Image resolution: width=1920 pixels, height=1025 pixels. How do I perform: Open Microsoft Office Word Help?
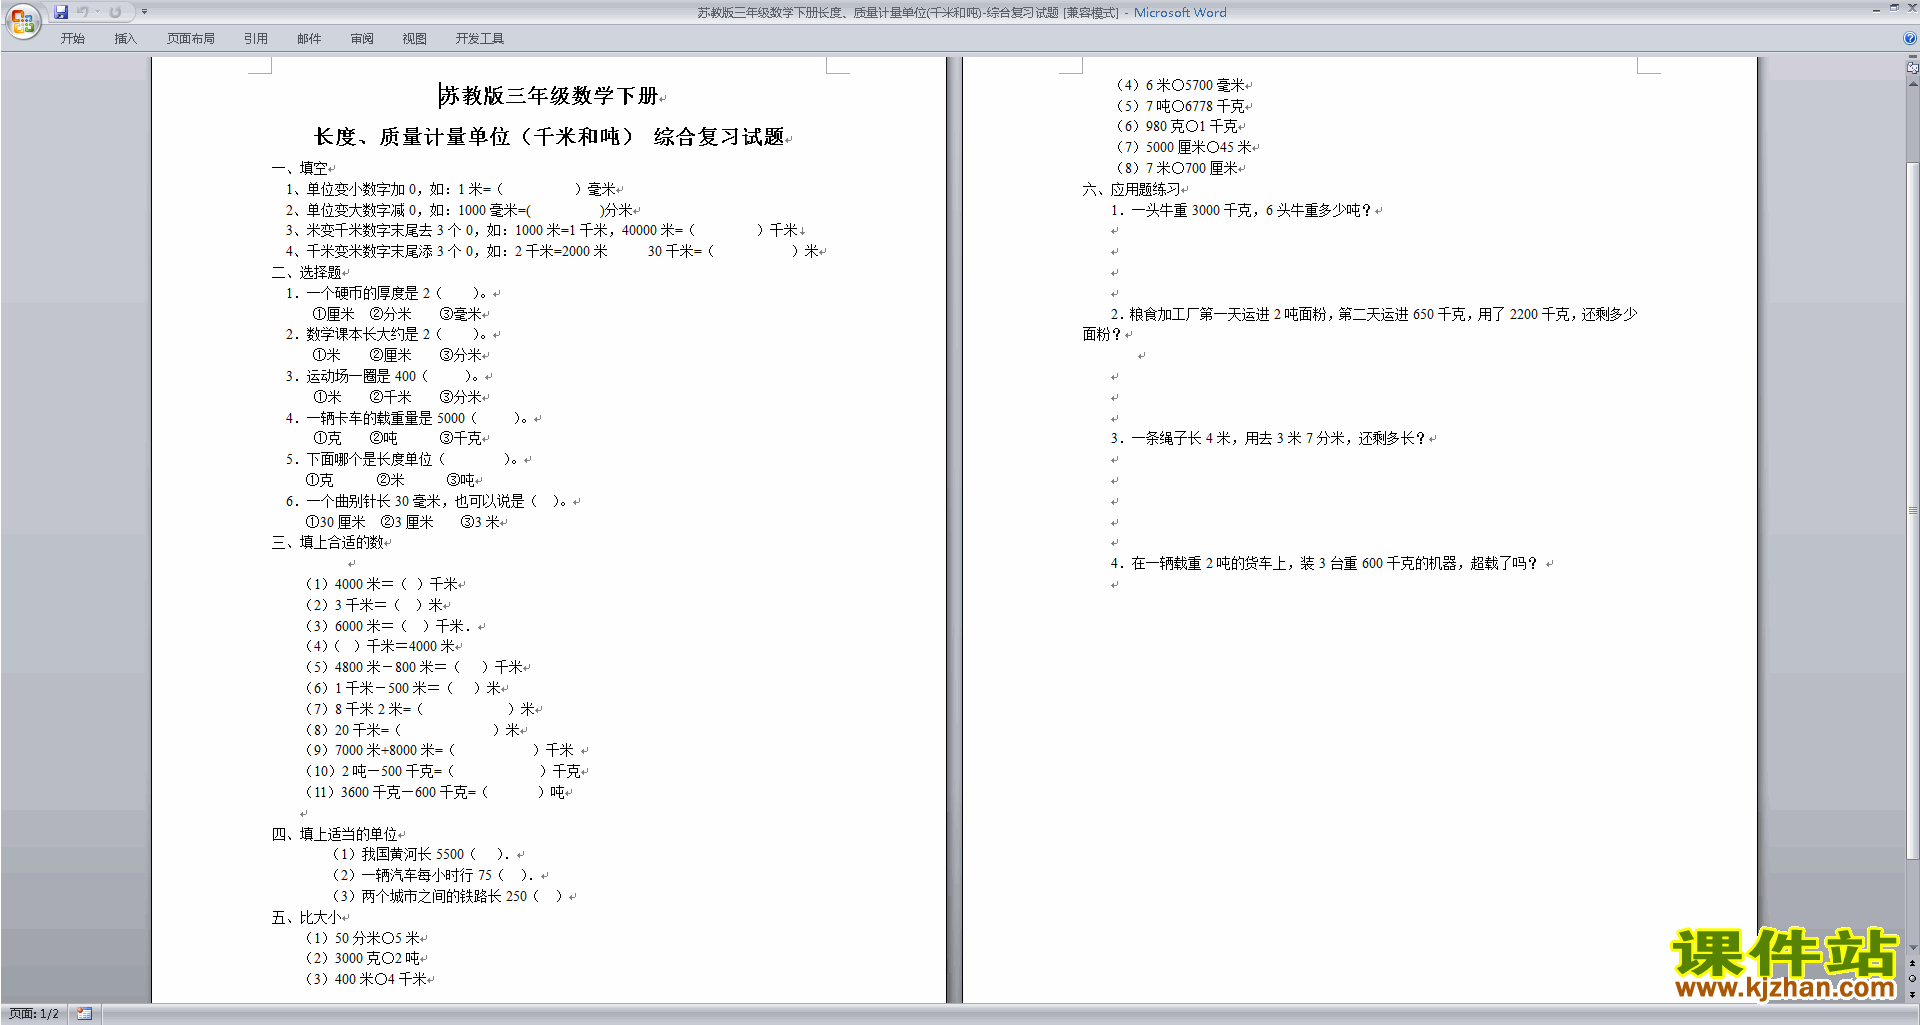tap(1910, 38)
